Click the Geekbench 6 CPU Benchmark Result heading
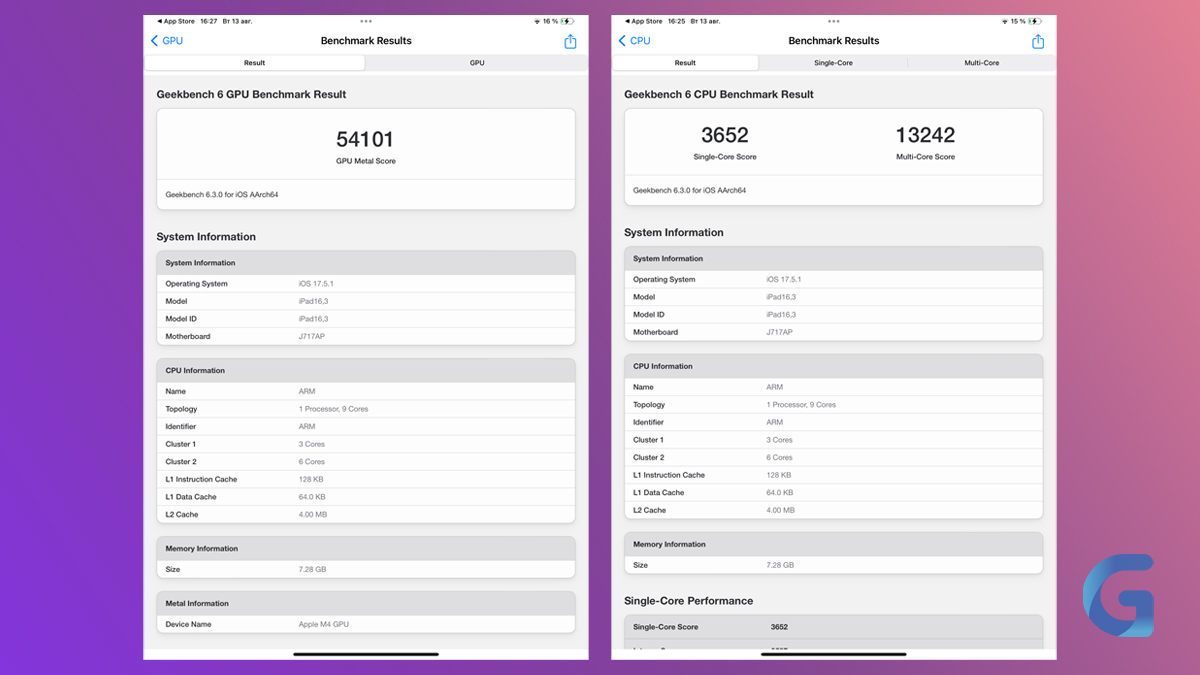 [x=719, y=94]
